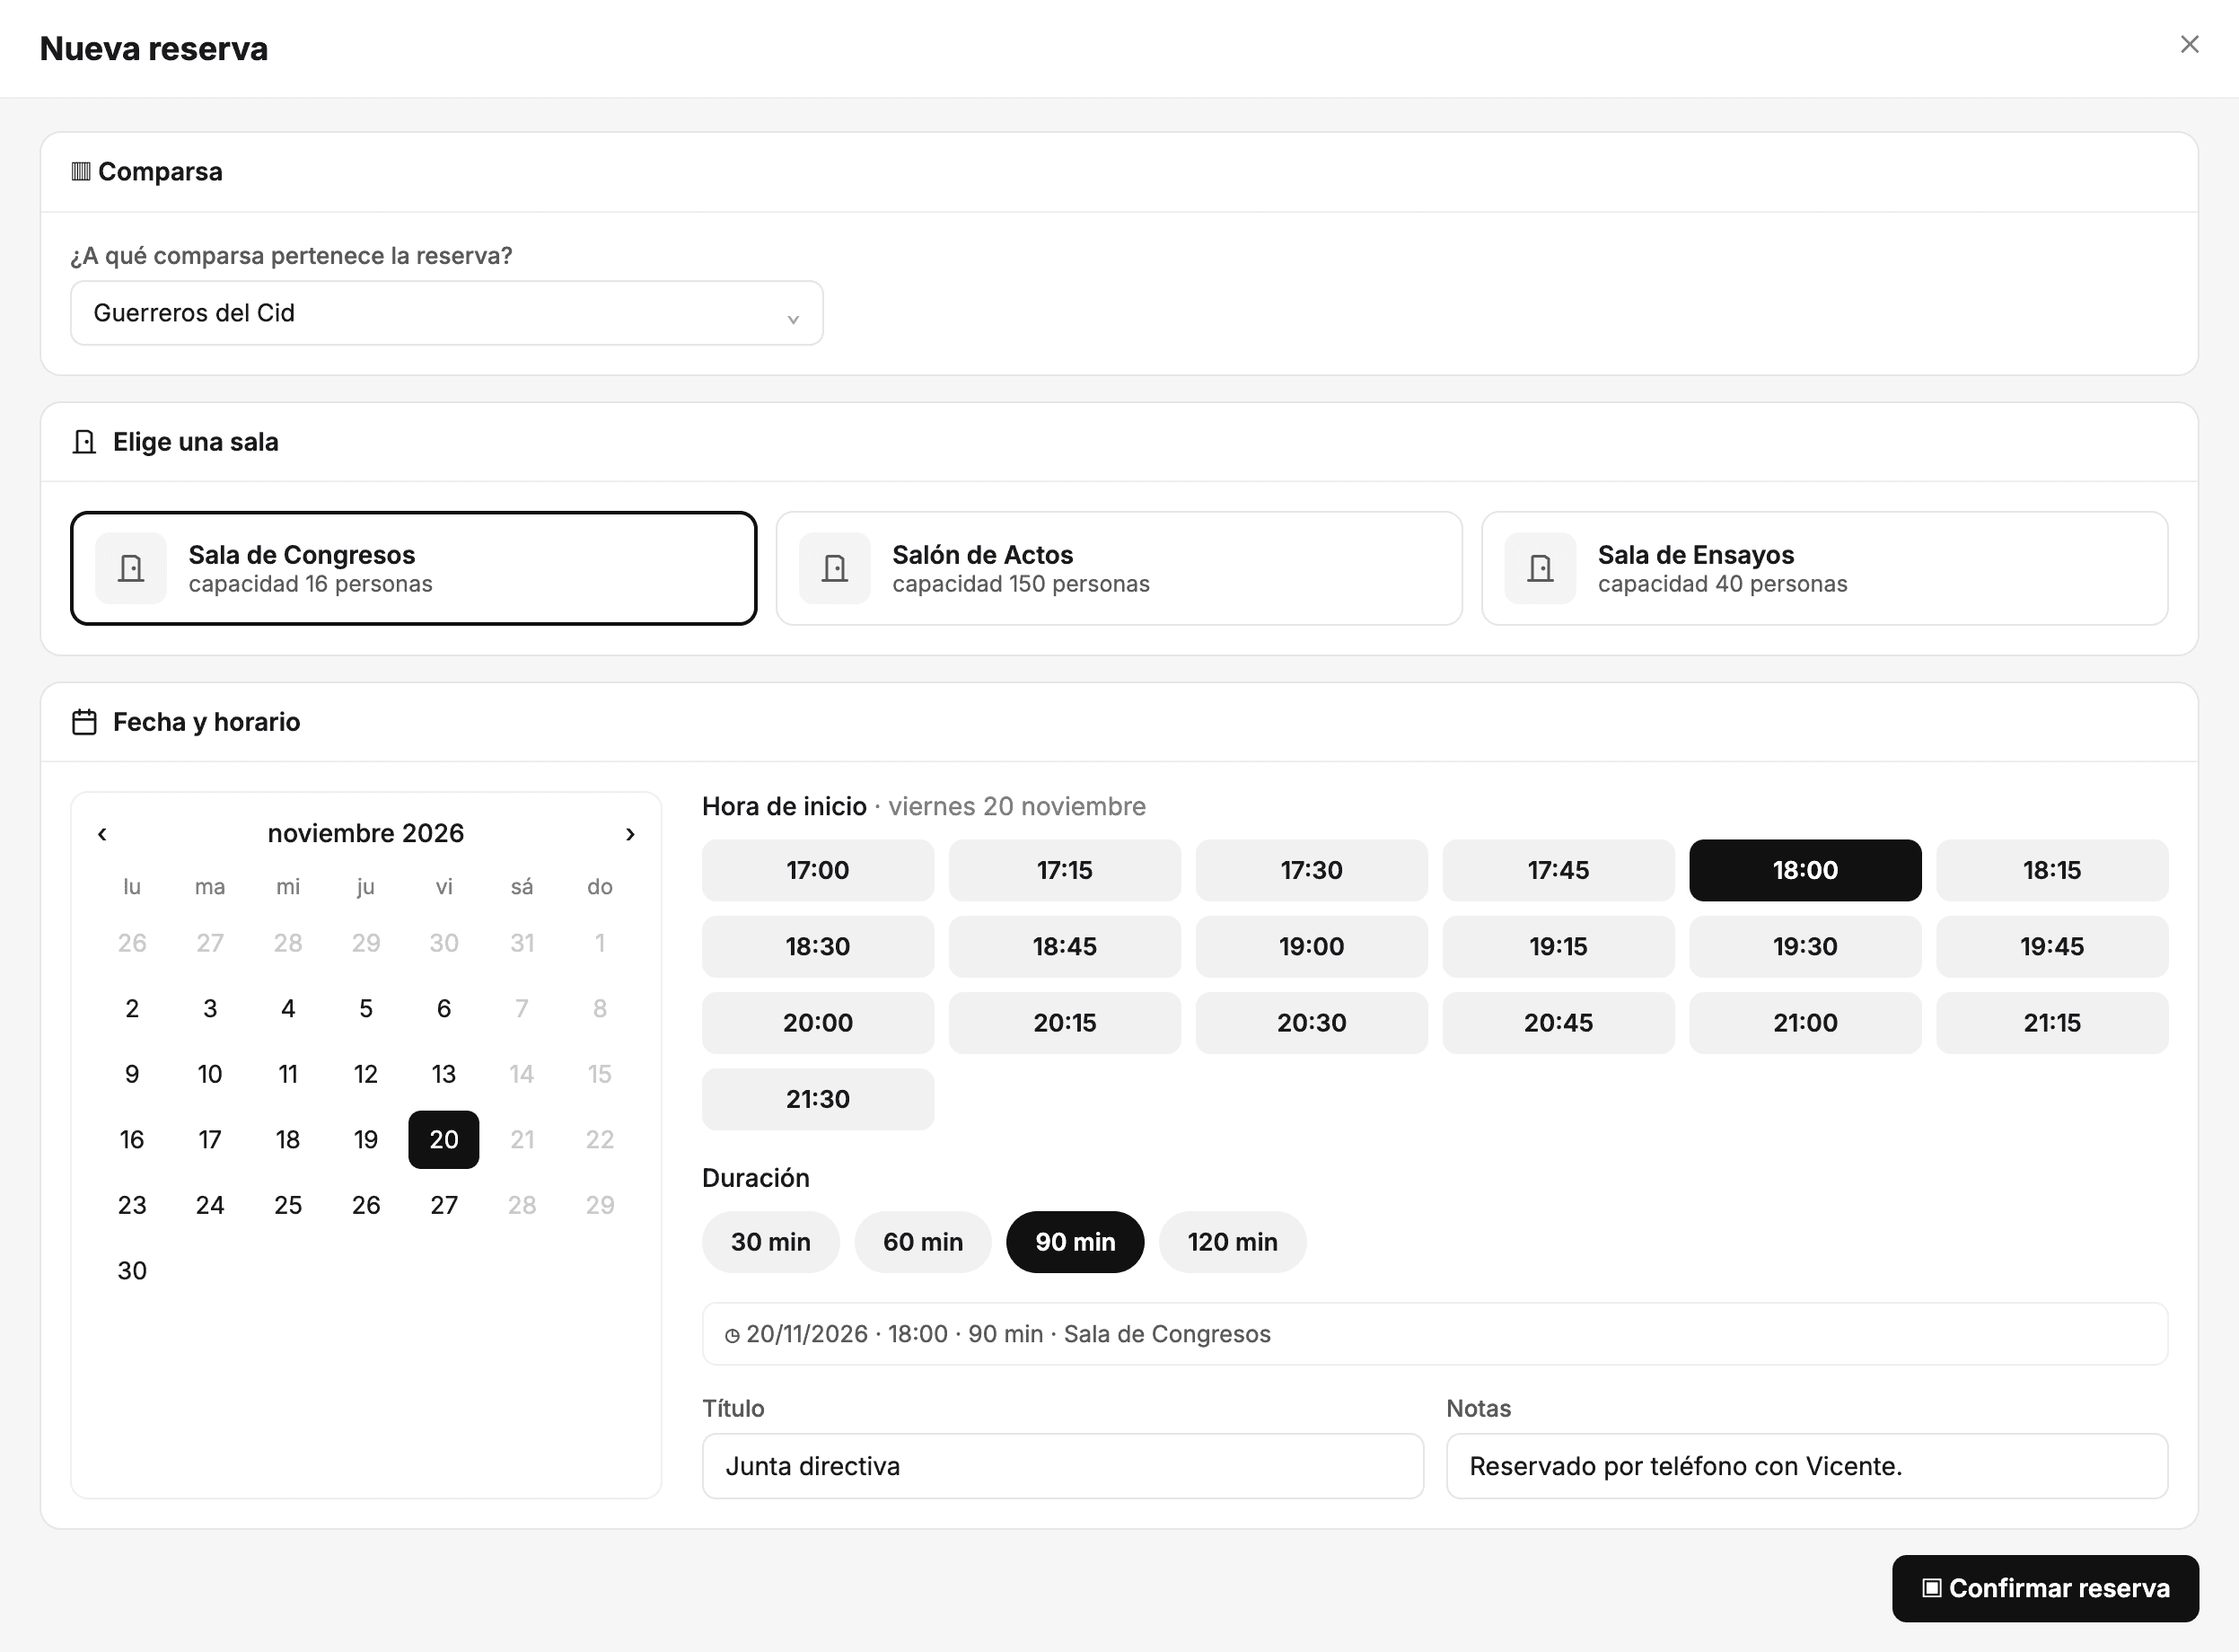
Task: Close the Nueva reserva dialog
Action: (2189, 44)
